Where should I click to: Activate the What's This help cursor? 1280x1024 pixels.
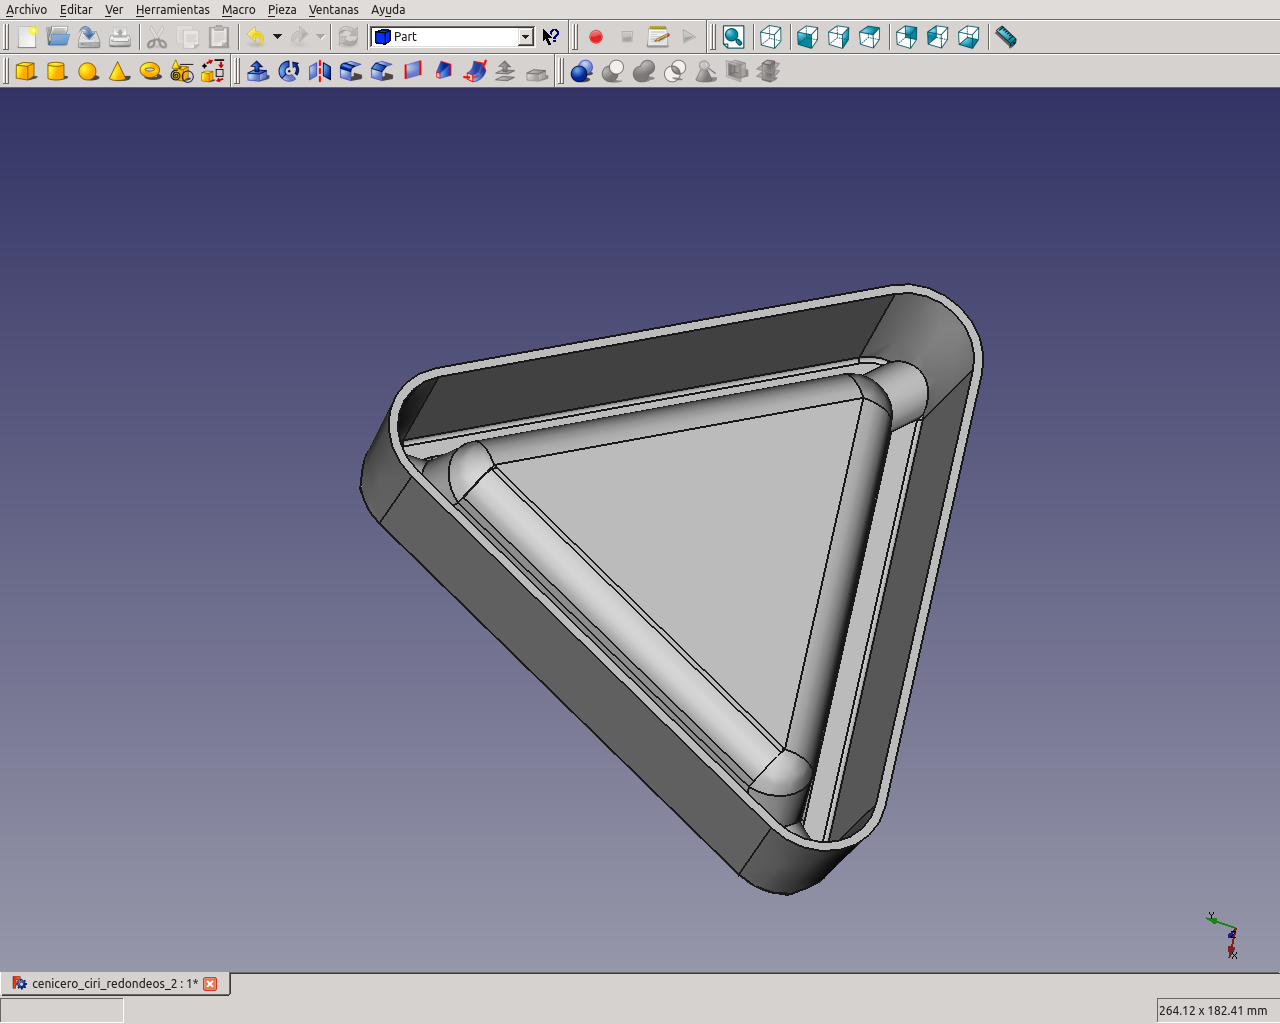551,37
